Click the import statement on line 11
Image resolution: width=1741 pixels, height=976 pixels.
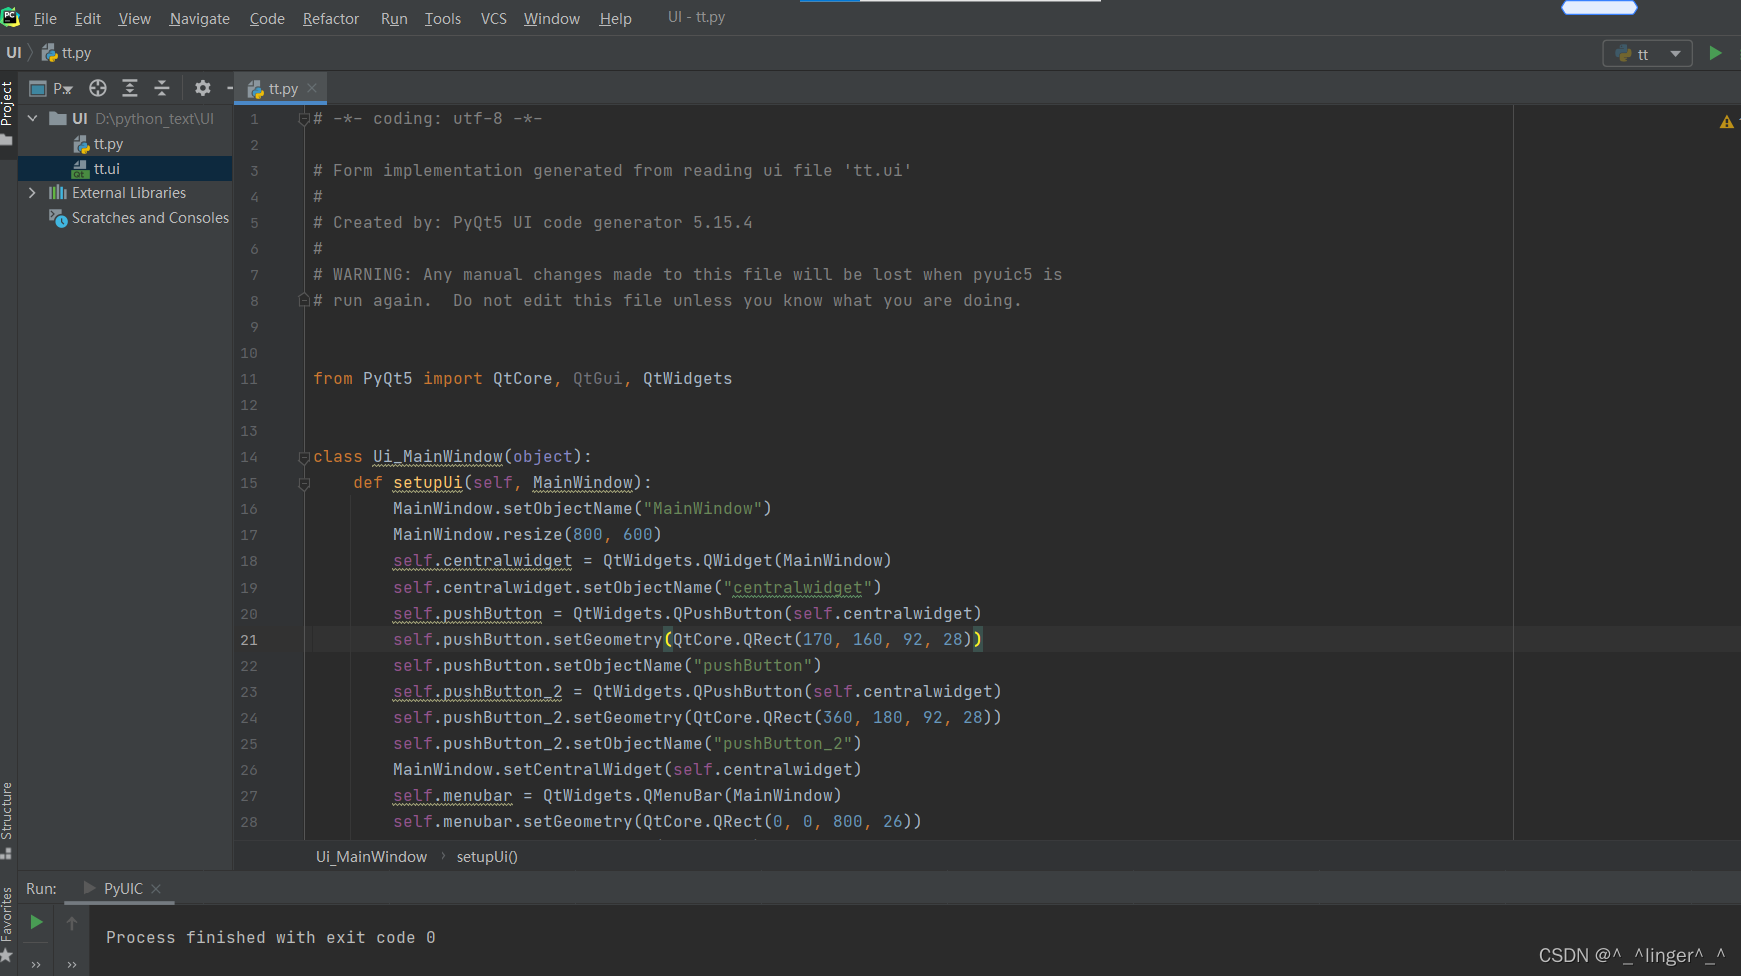[523, 378]
